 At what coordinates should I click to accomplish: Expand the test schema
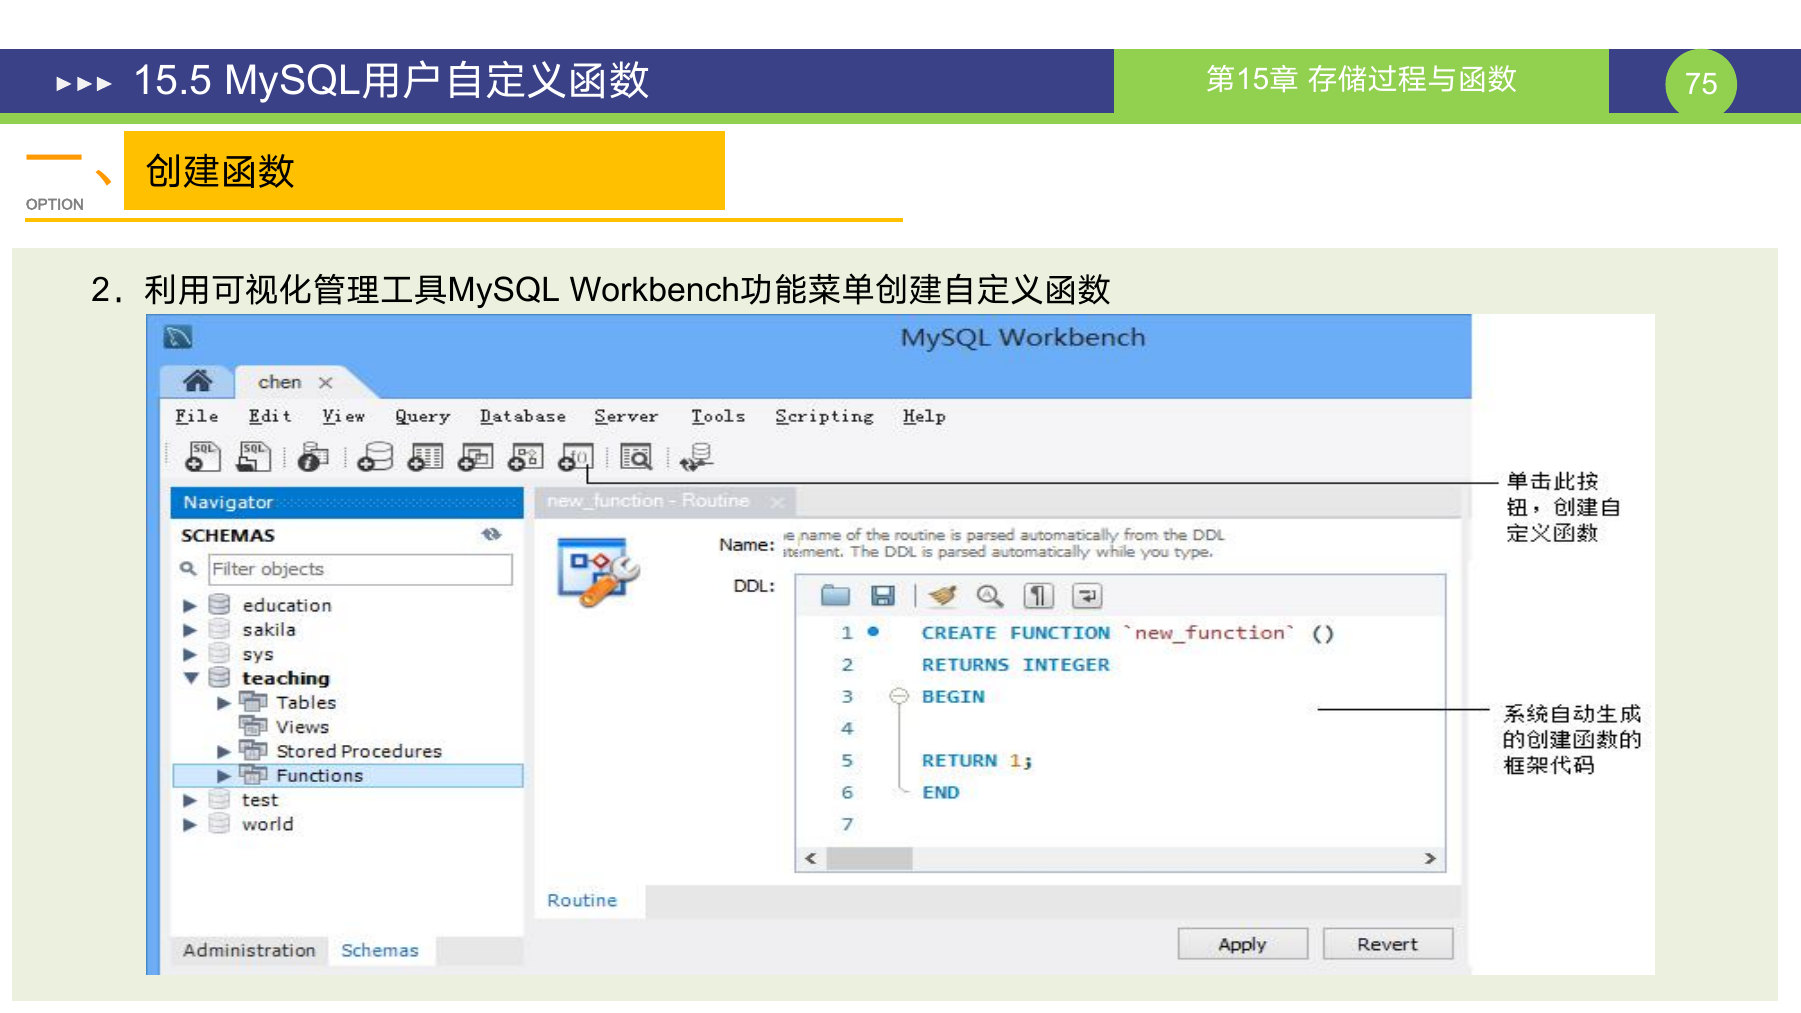point(189,800)
